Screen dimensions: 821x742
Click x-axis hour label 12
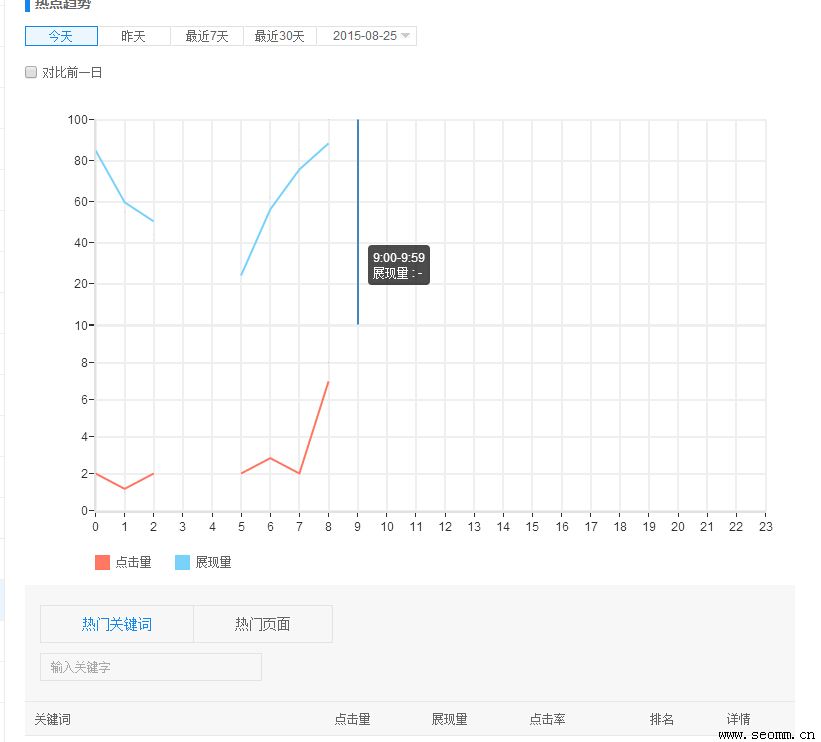pos(445,527)
